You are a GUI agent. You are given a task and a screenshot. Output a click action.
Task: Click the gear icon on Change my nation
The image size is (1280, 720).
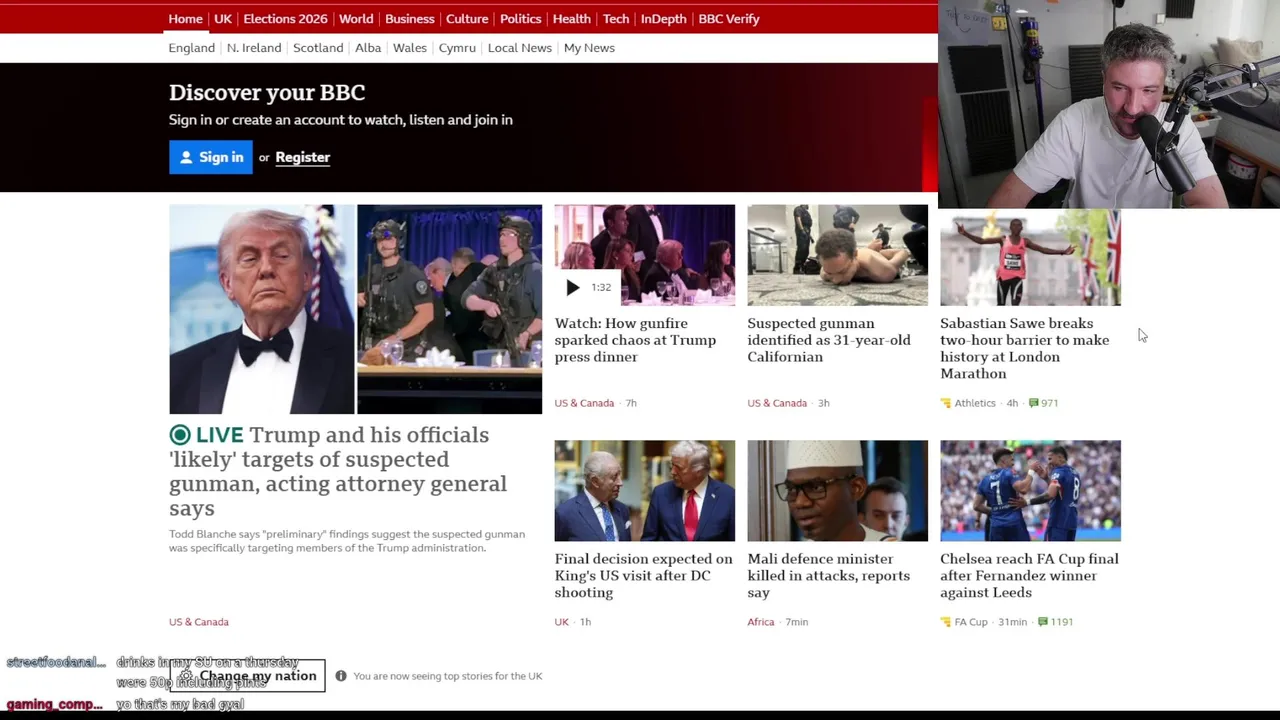[x=186, y=676]
